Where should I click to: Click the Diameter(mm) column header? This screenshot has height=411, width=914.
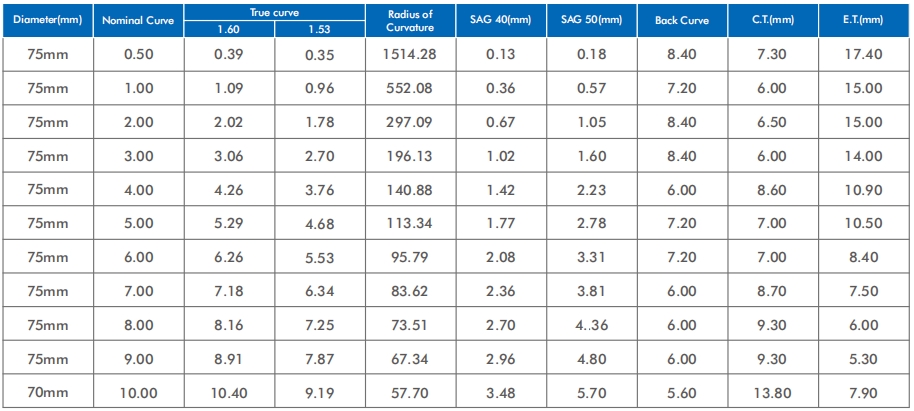(x=48, y=20)
